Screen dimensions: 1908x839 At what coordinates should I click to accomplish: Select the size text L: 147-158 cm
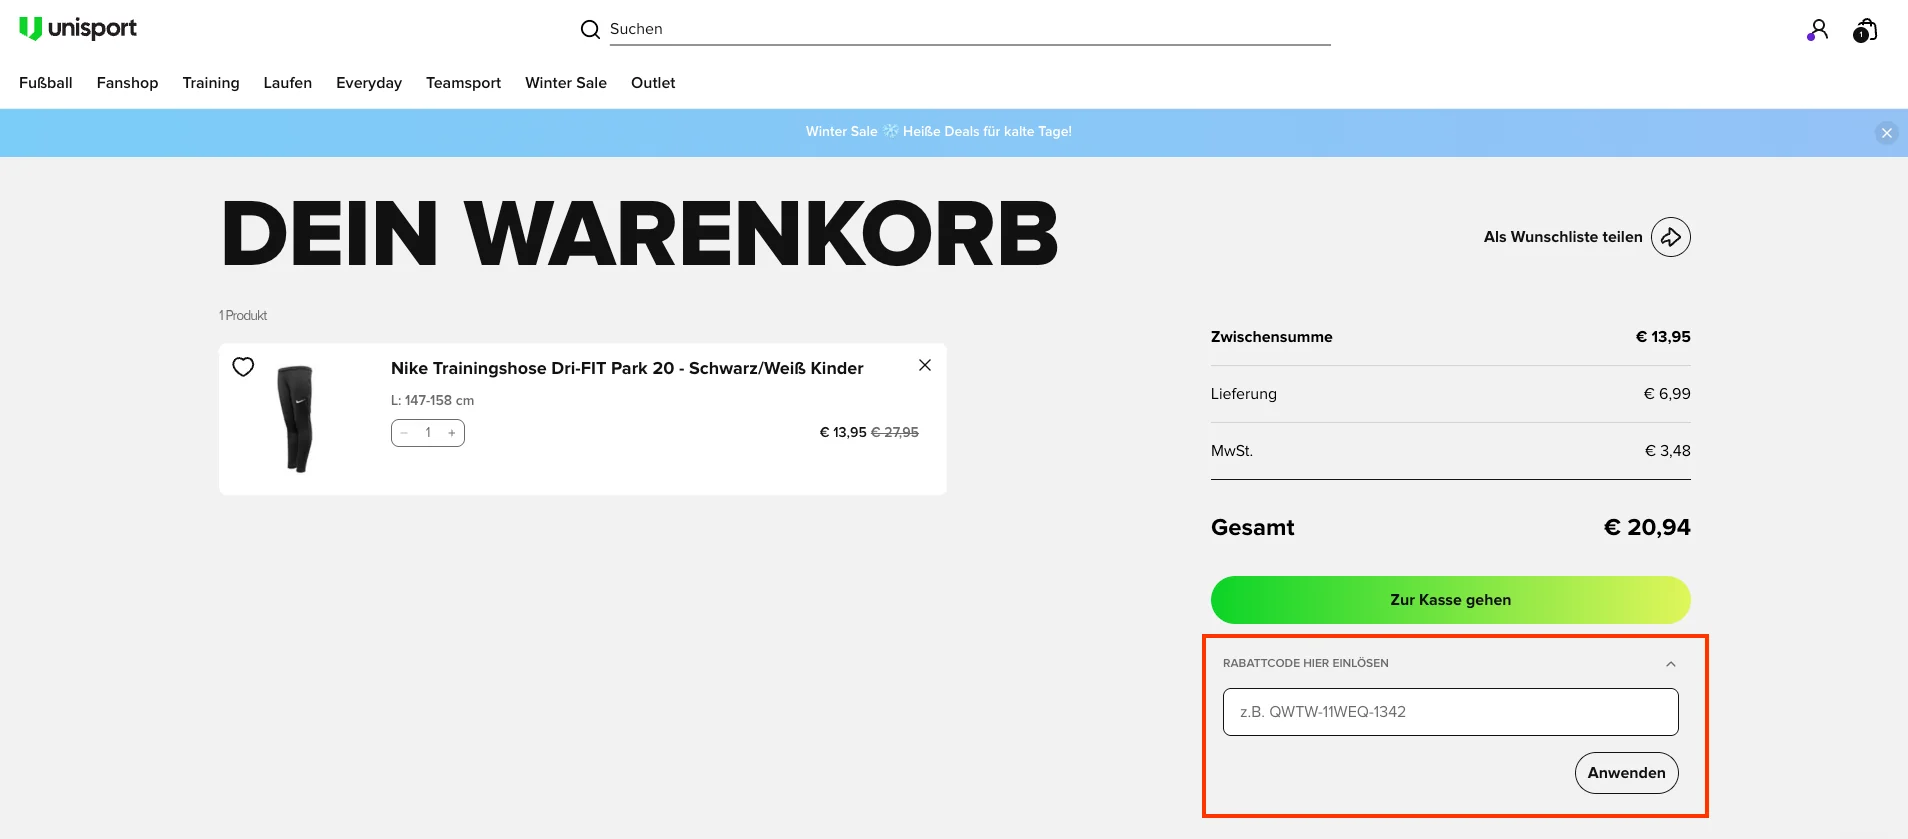[x=432, y=400]
